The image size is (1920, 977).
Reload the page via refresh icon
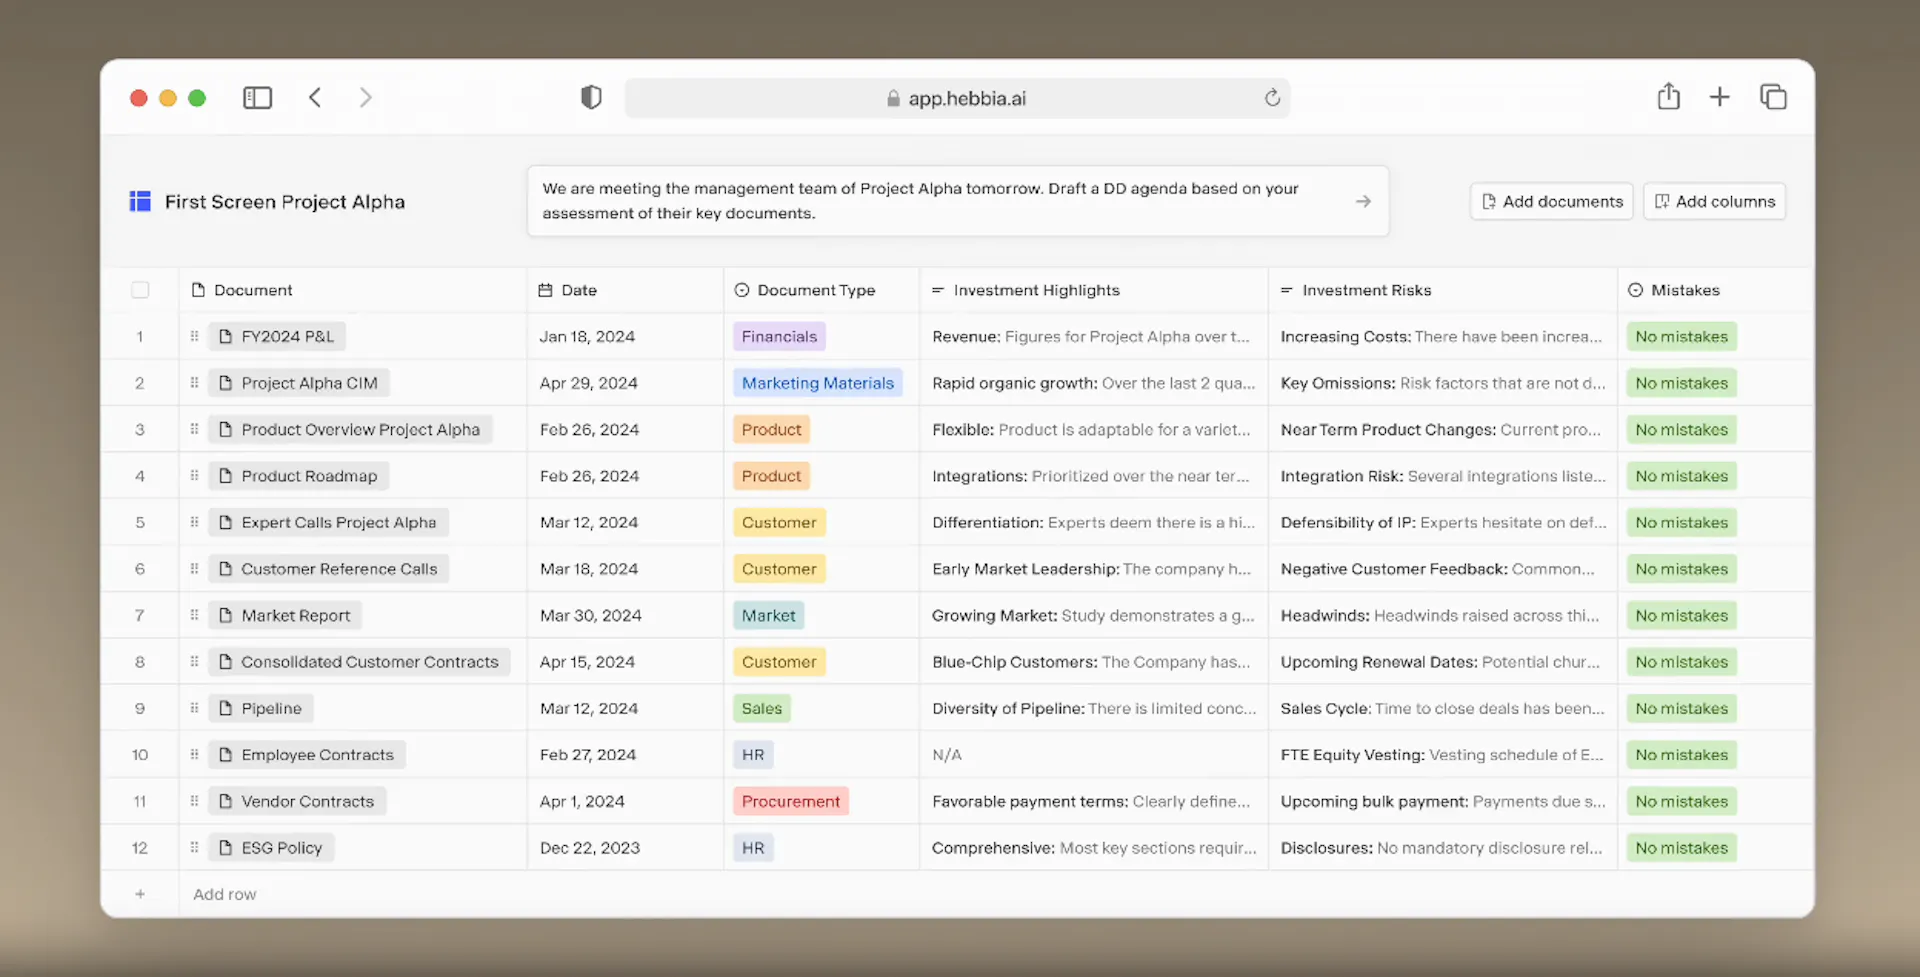[1272, 97]
